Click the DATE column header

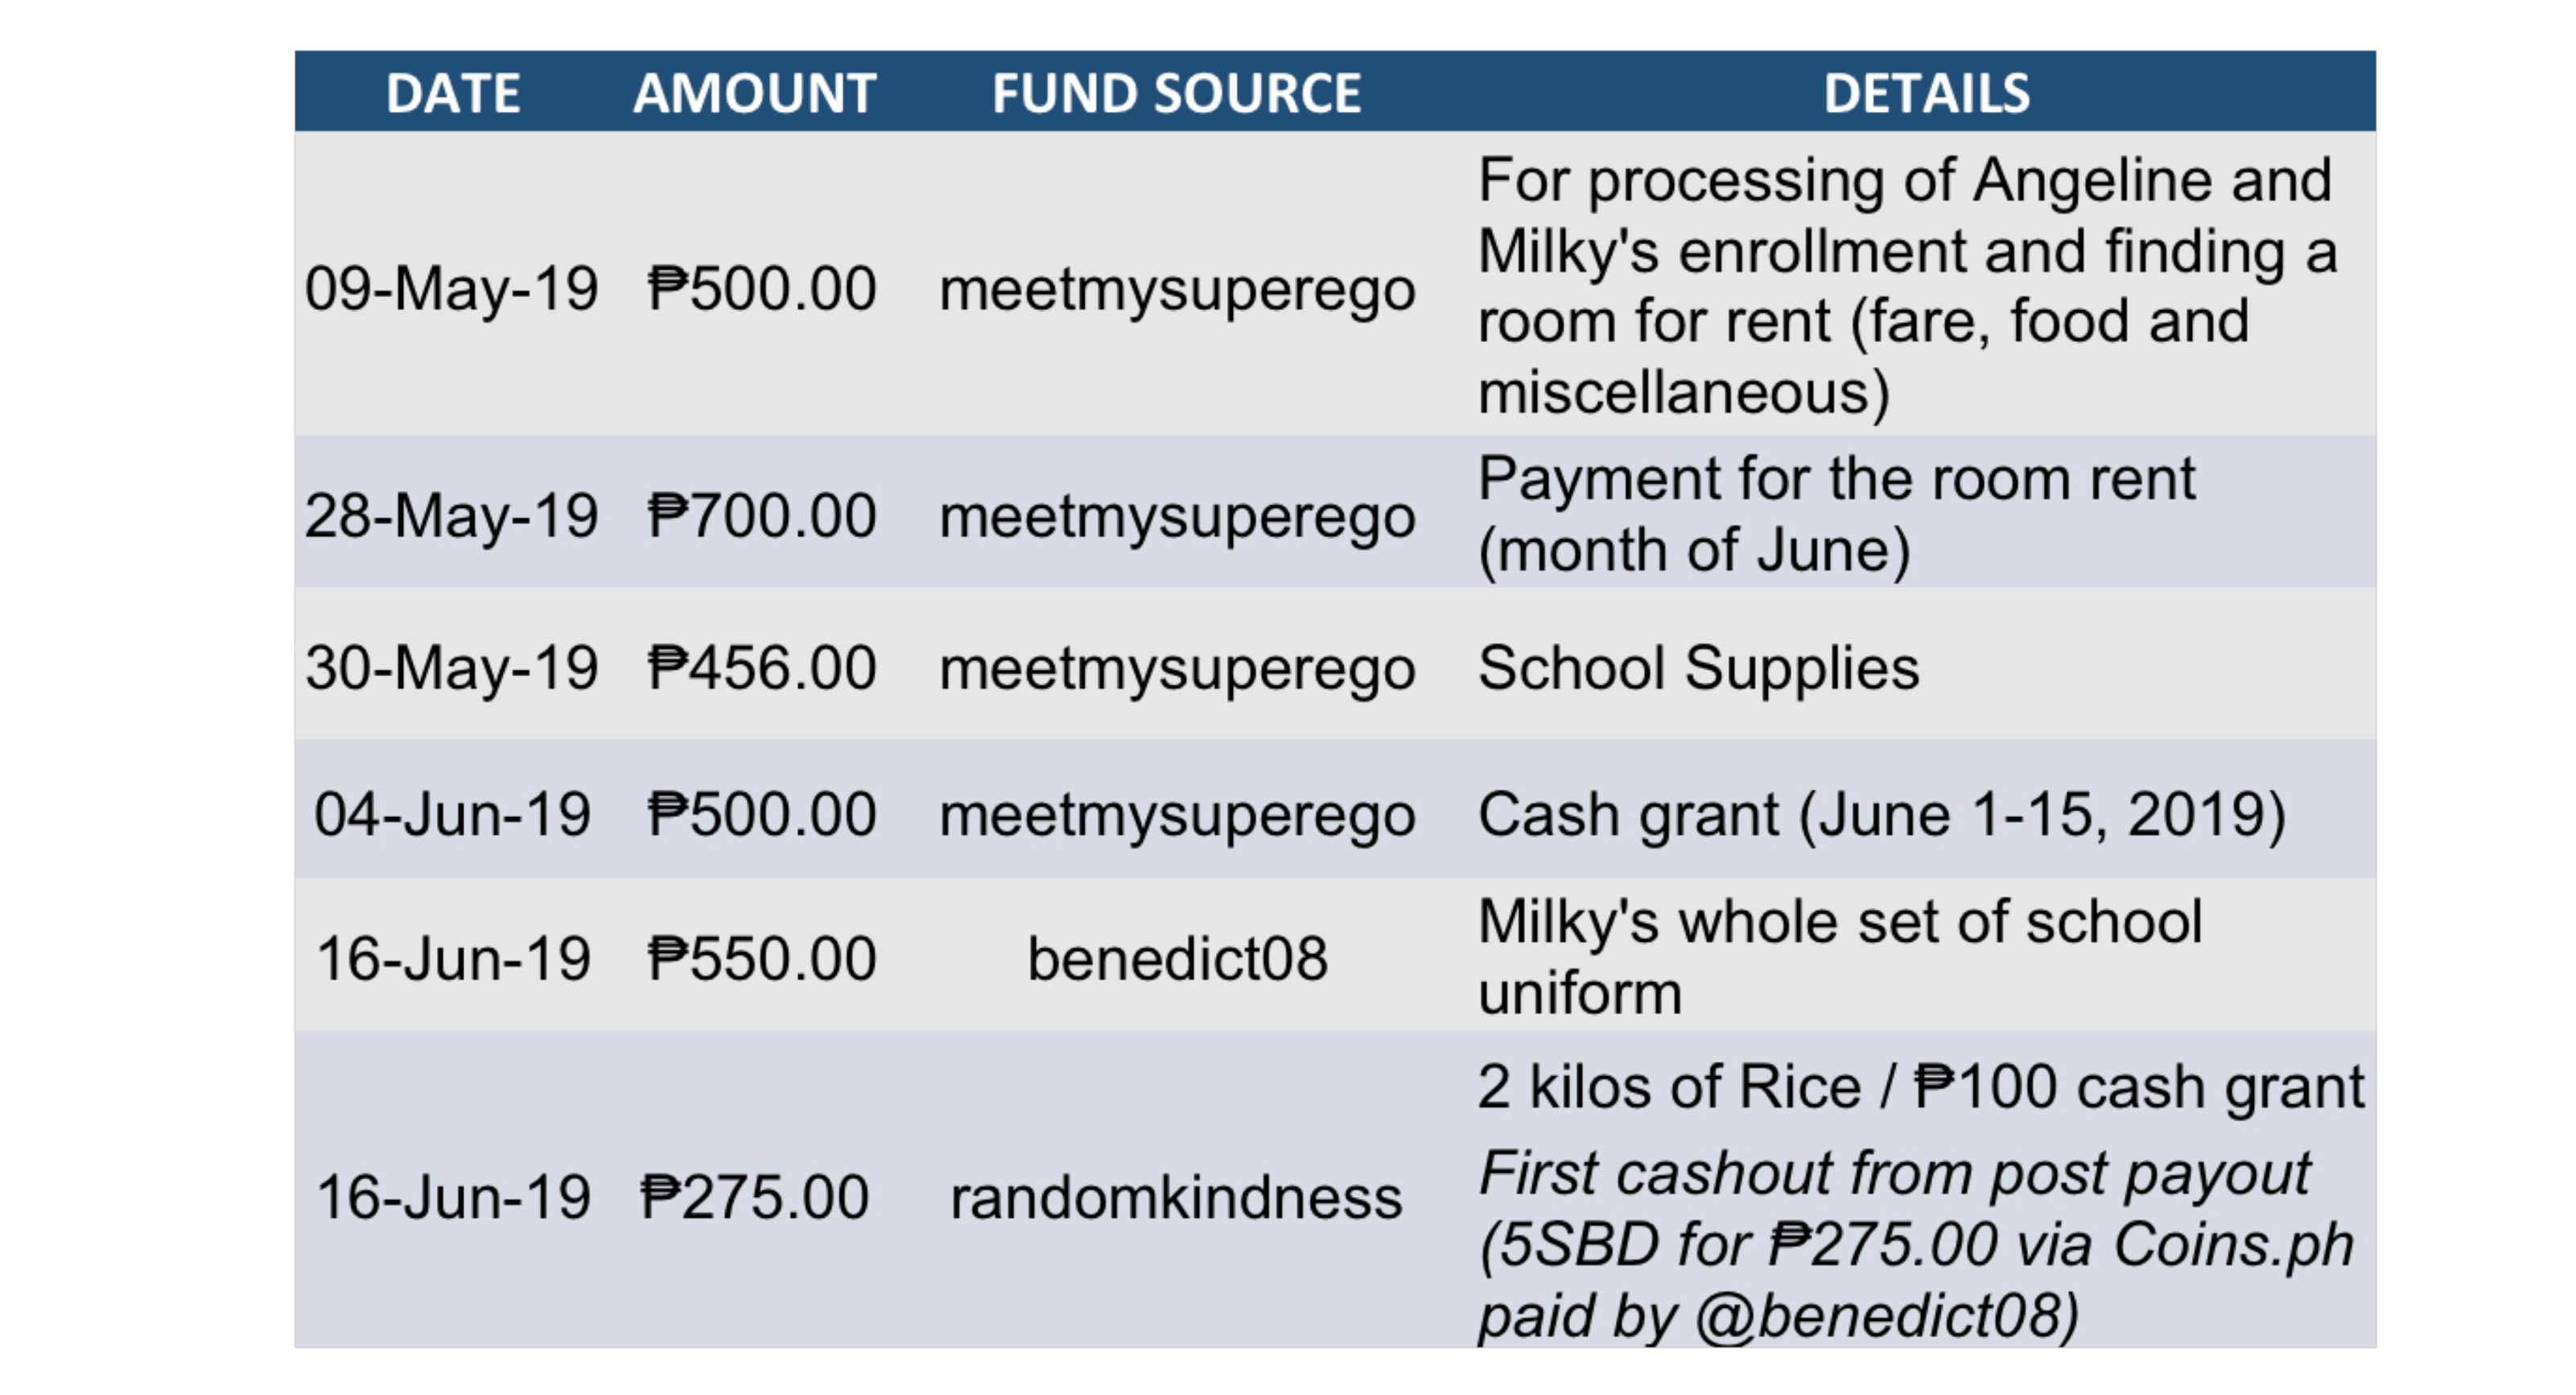pyautogui.click(x=453, y=93)
